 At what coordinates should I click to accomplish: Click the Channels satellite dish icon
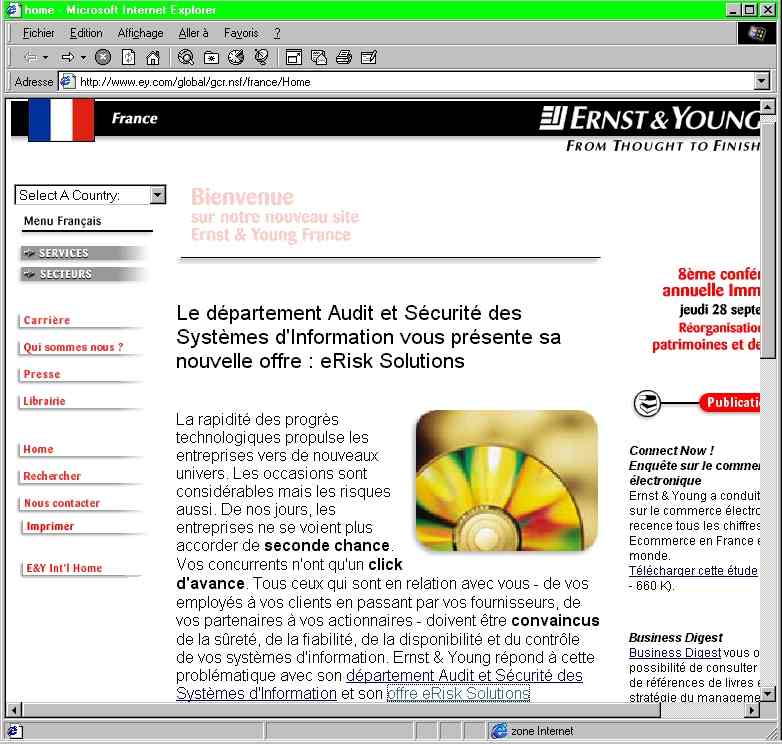click(261, 58)
